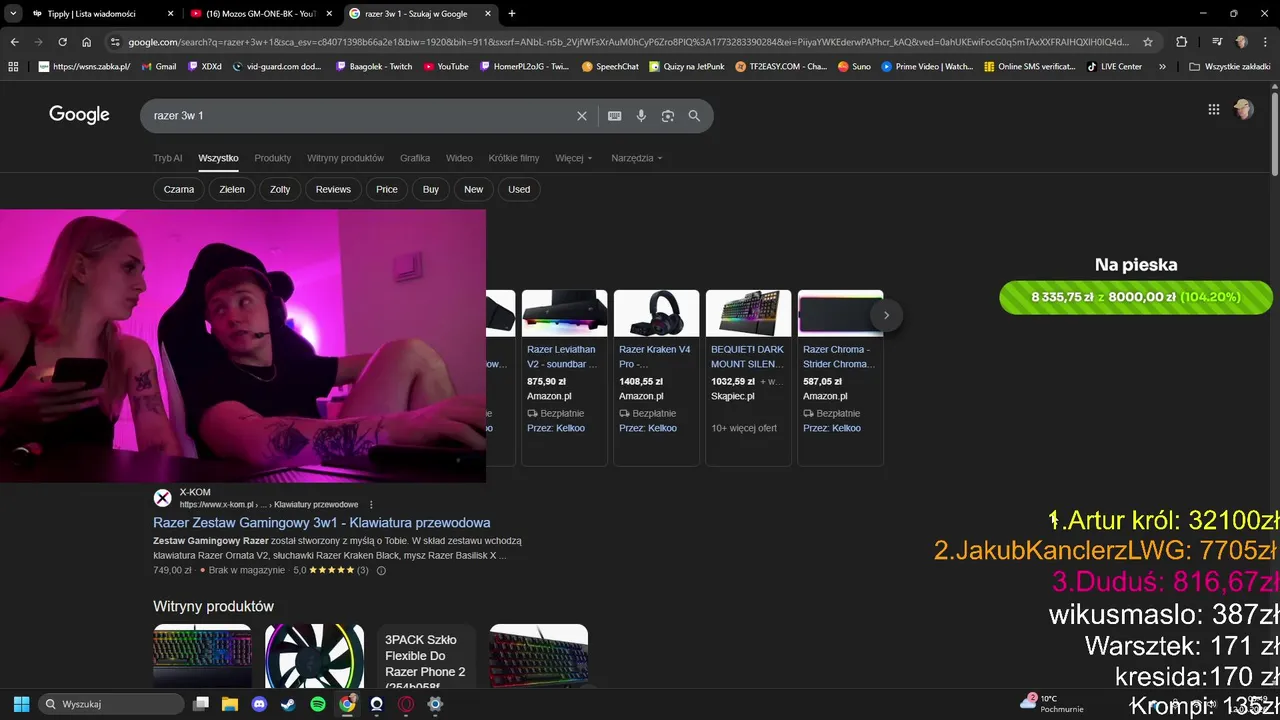This screenshot has width=1280, height=720.
Task: Open BEQUIET Dark Mount keyboard product
Action: [x=748, y=377]
